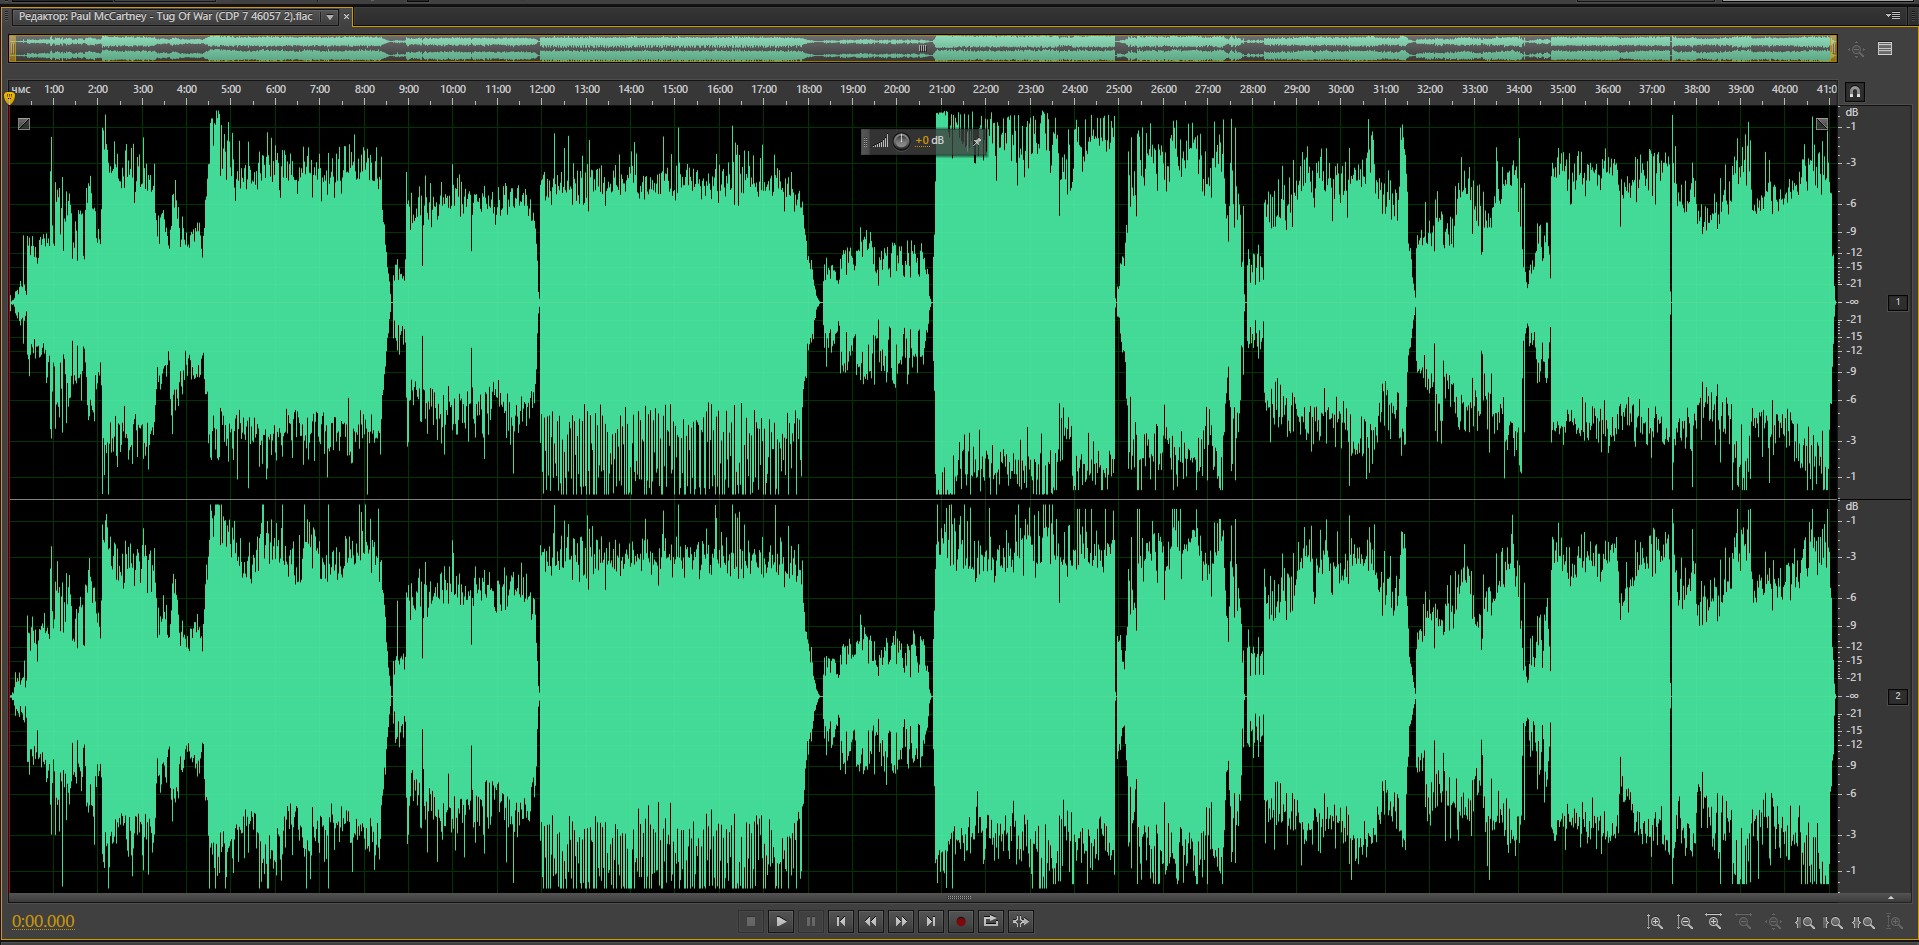The height and width of the screenshot is (945, 1919).
Task: Zoom in at the in point
Action: click(x=1805, y=923)
